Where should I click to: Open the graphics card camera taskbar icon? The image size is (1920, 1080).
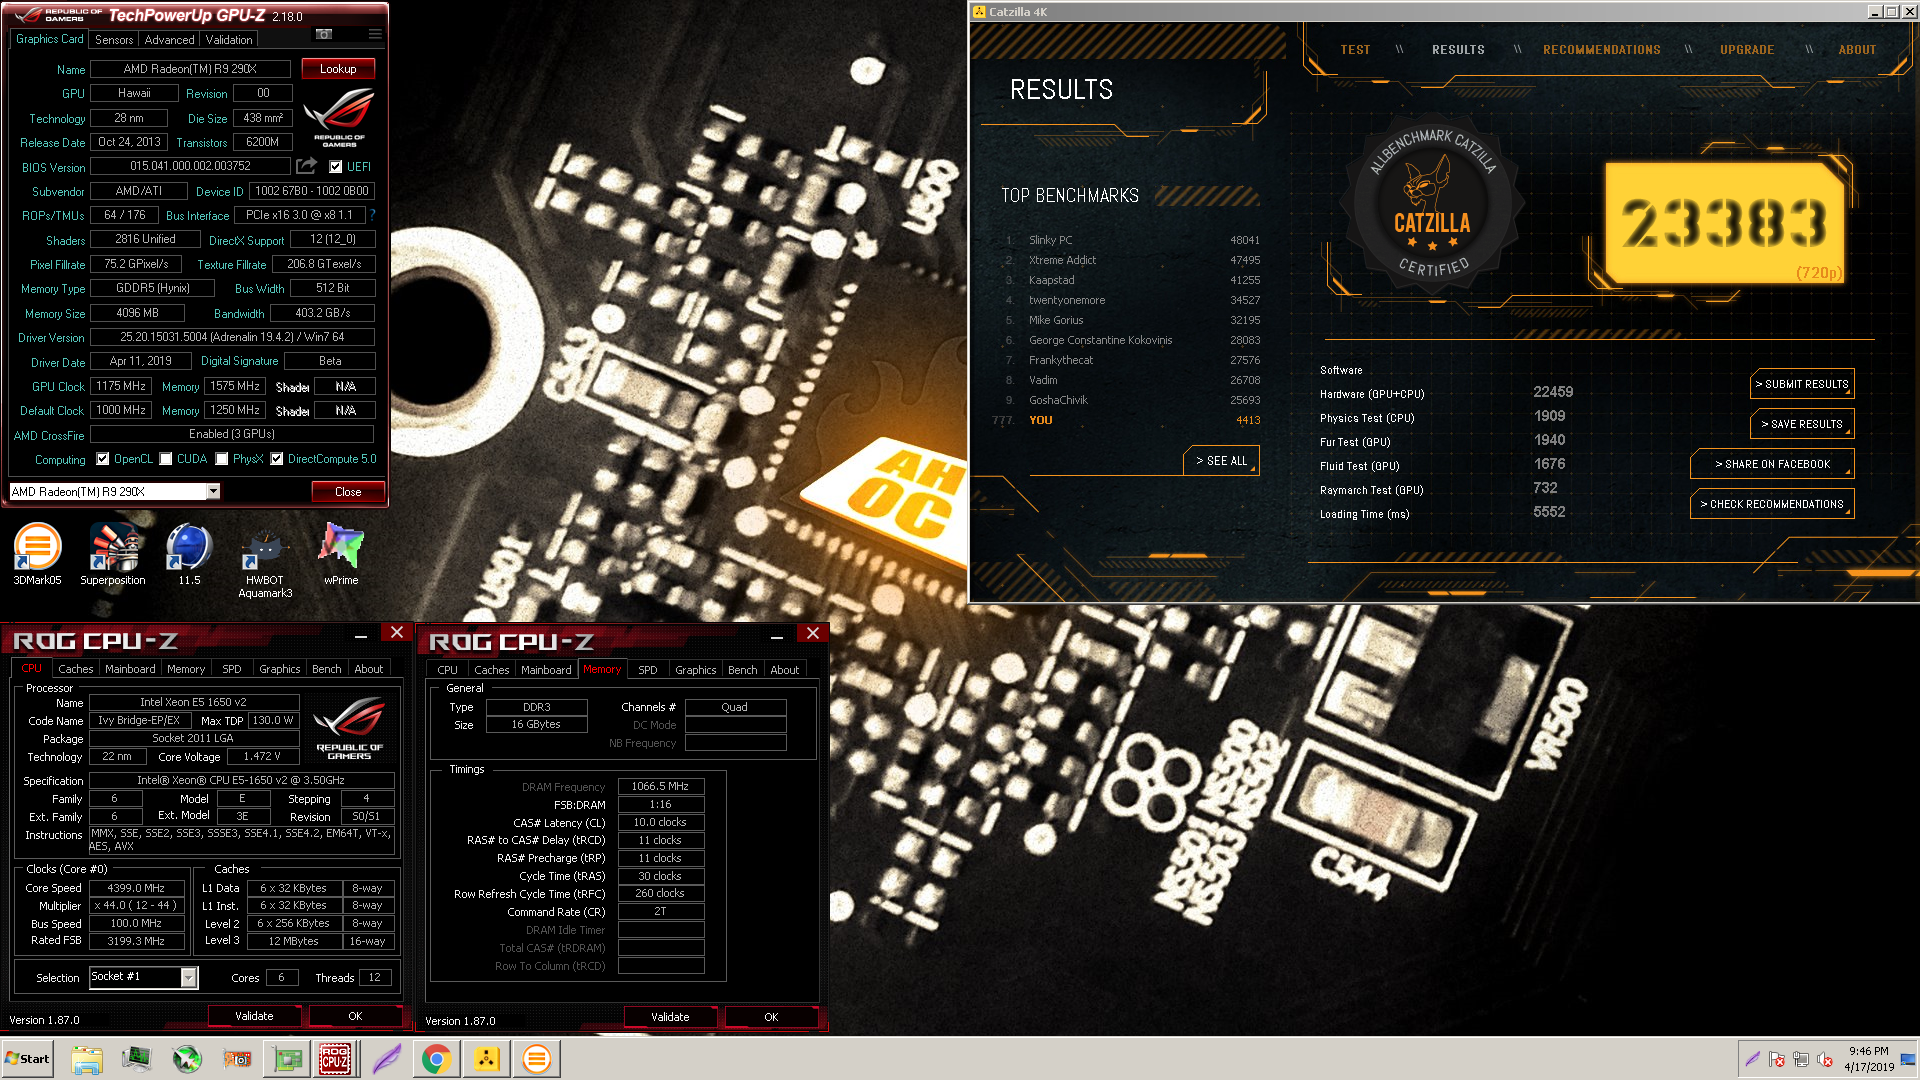pos(237,1059)
